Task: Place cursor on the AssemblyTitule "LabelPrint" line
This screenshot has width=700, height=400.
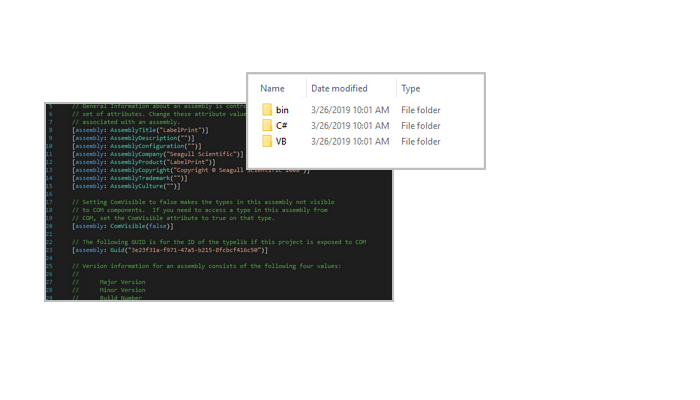Action: [x=140, y=130]
